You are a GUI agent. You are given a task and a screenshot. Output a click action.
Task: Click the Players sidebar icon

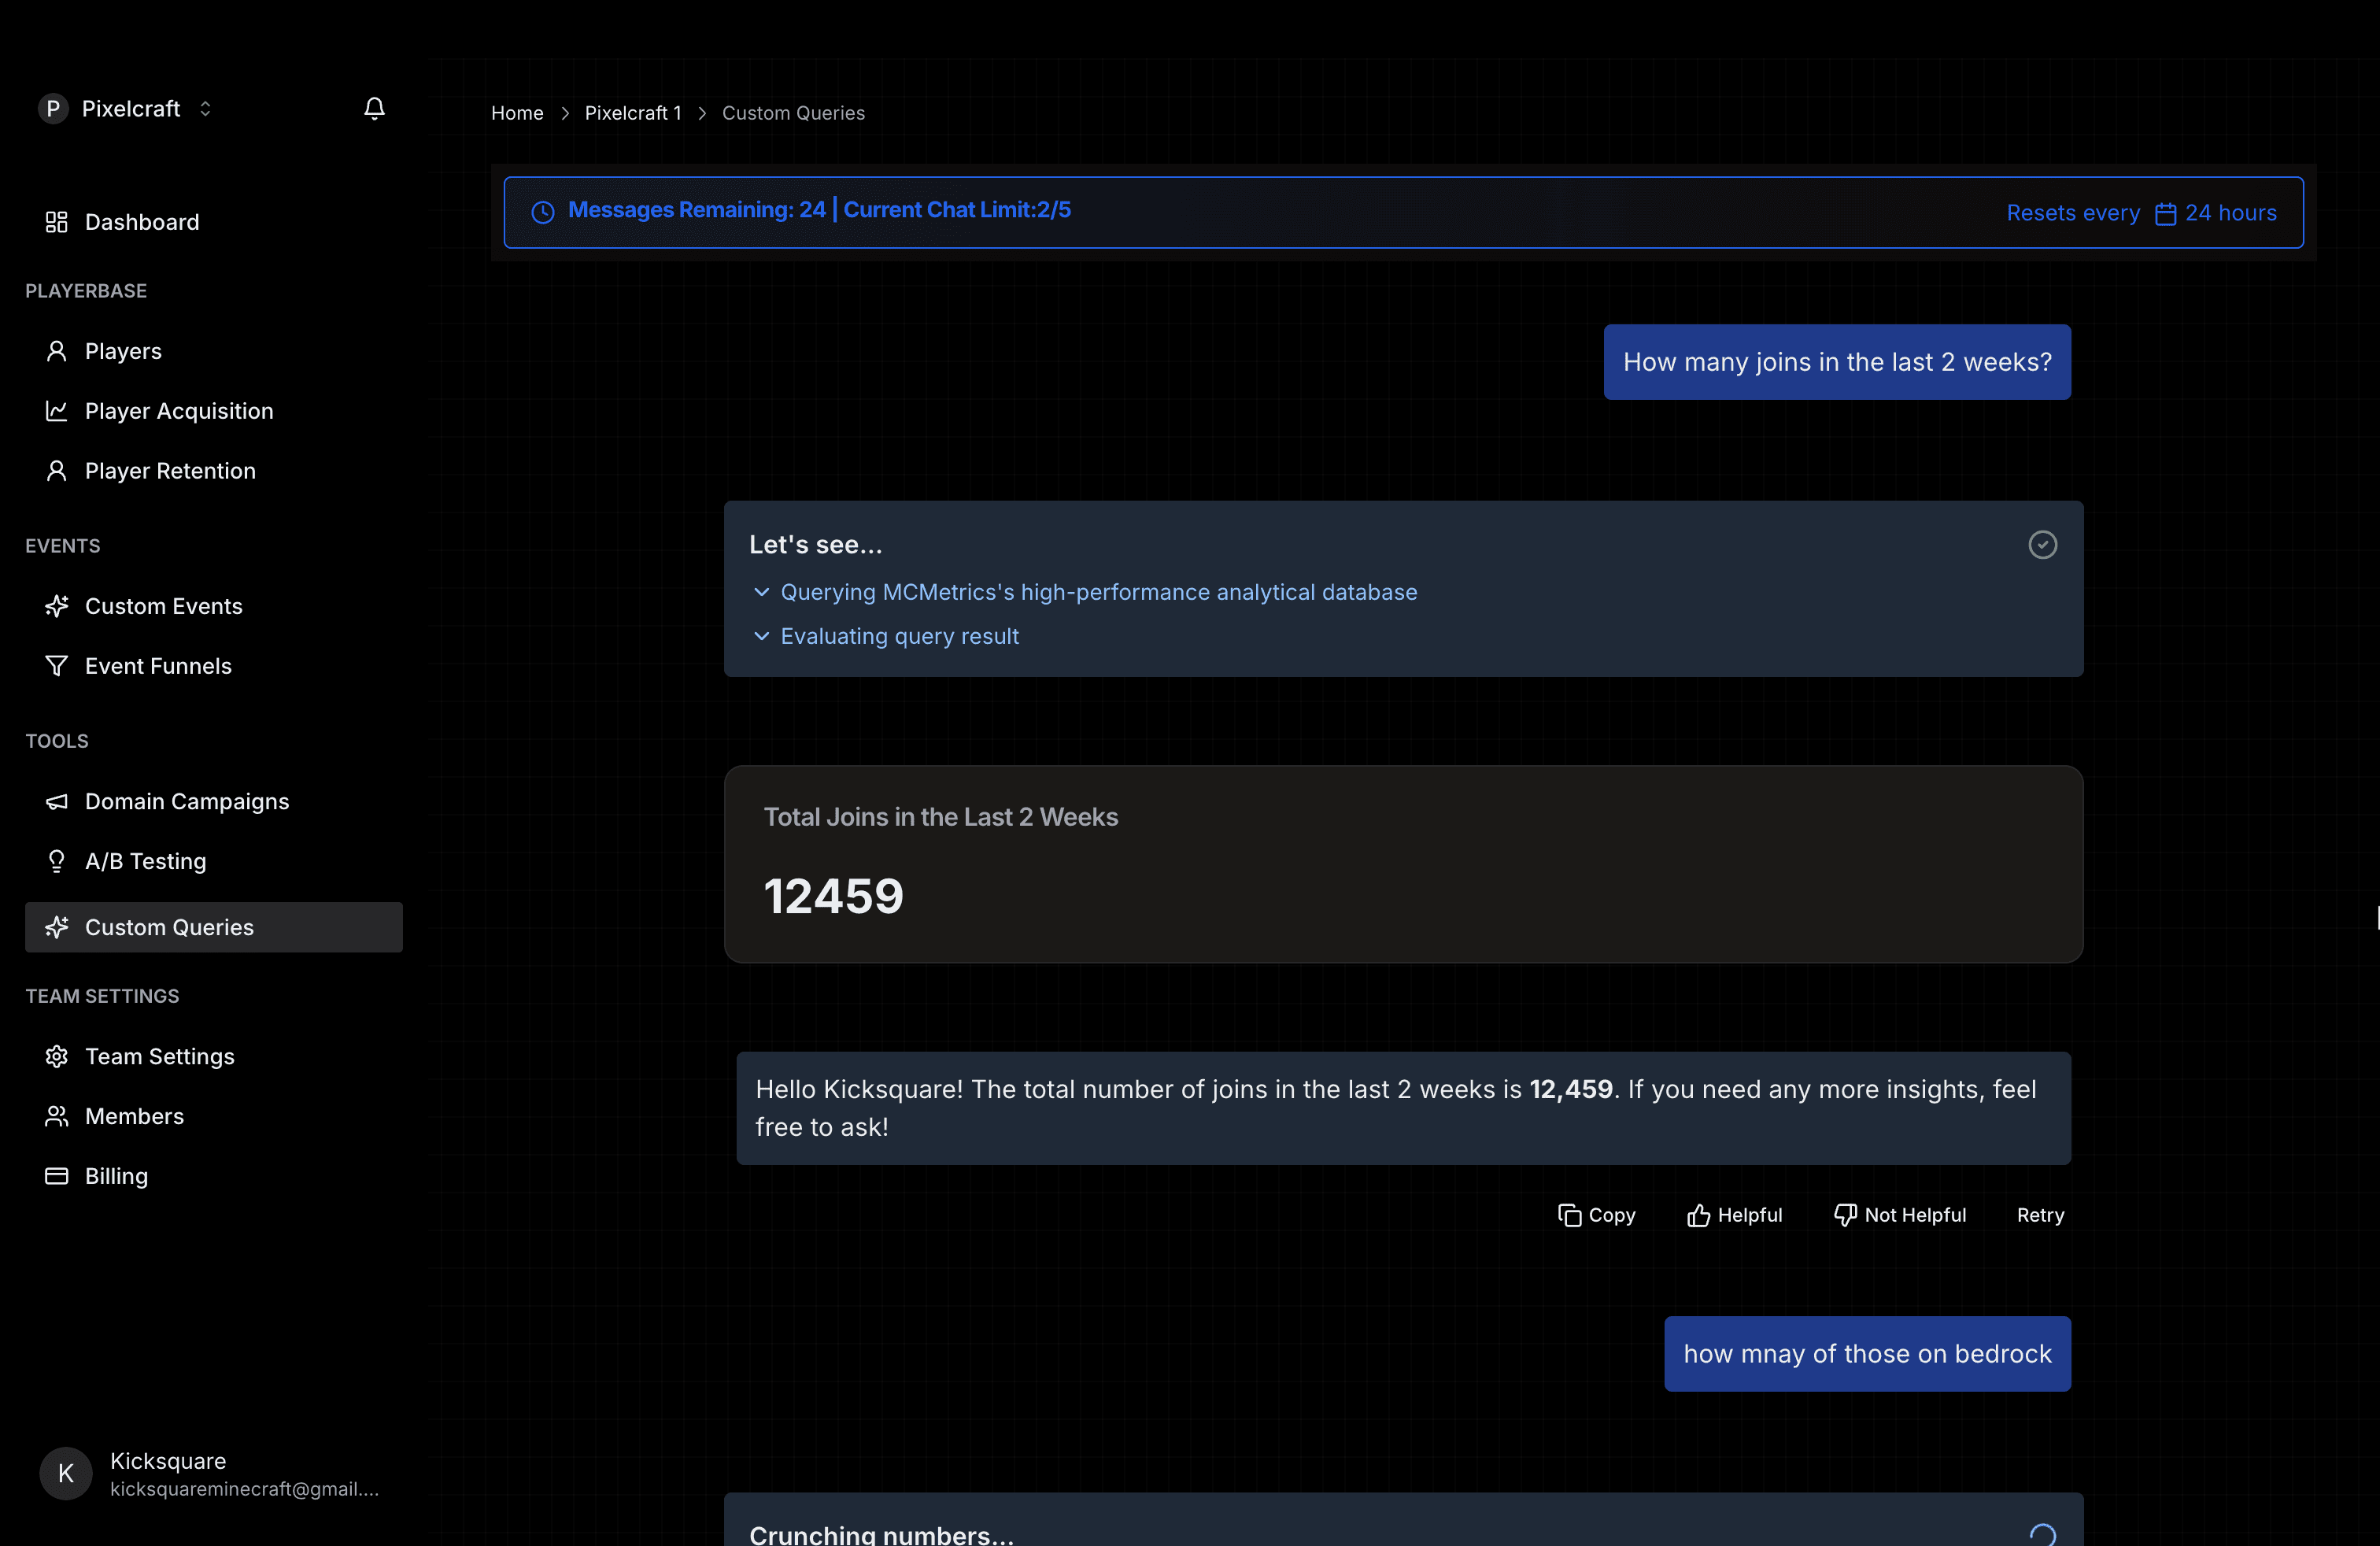56,350
